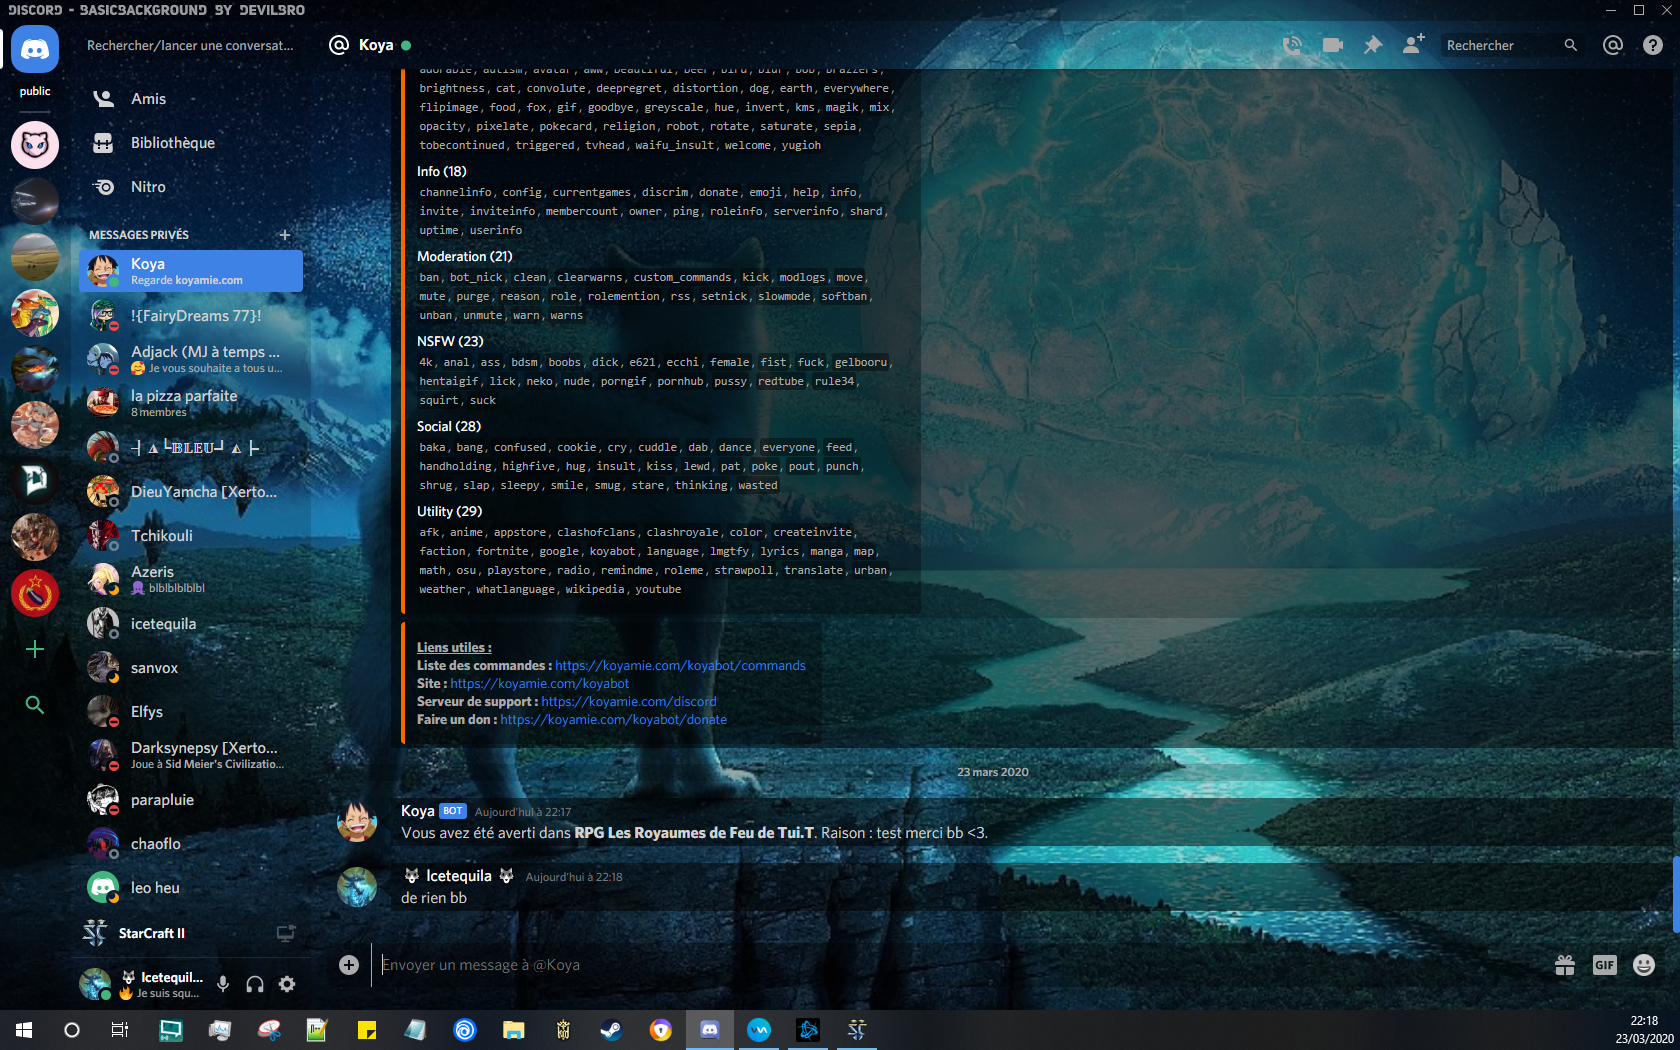Start a video call
Screen dimensions: 1680x1050
click(1332, 45)
